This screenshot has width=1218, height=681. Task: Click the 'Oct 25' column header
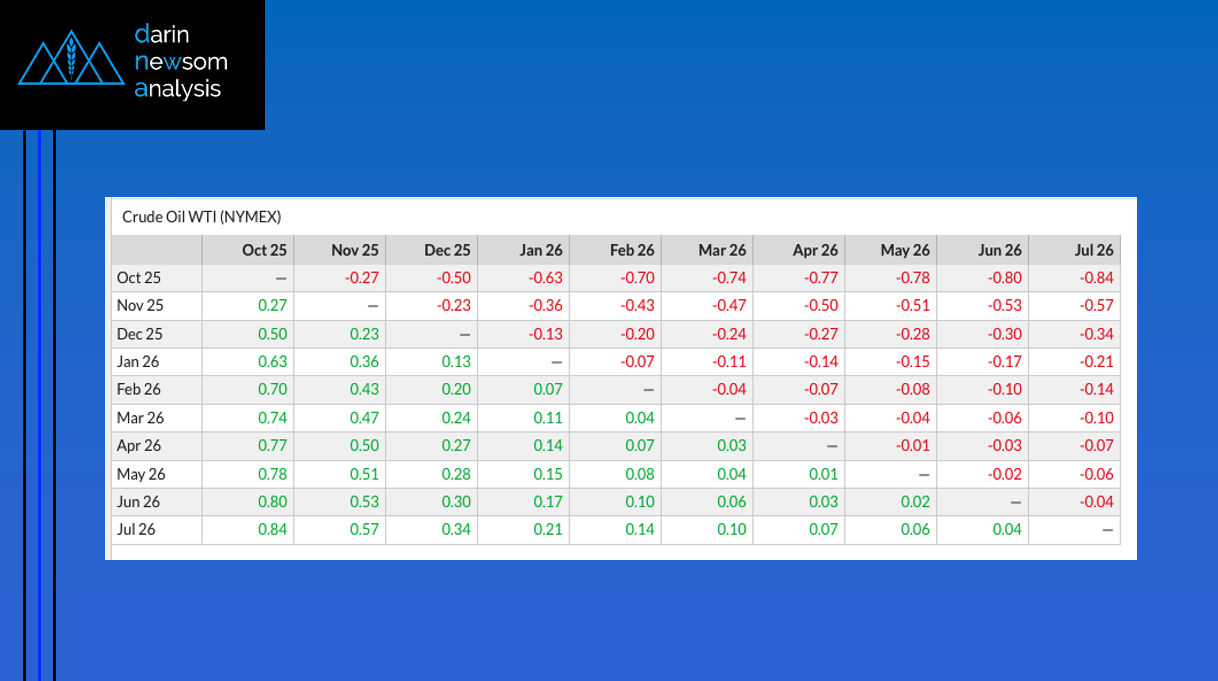(x=264, y=250)
